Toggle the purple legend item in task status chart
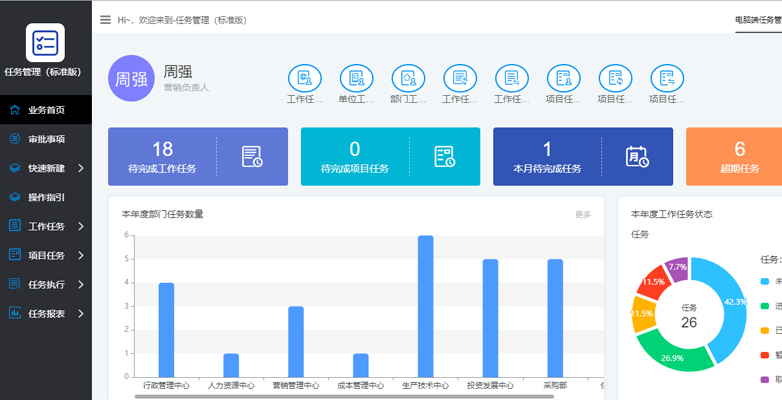The image size is (782, 400). (x=766, y=379)
